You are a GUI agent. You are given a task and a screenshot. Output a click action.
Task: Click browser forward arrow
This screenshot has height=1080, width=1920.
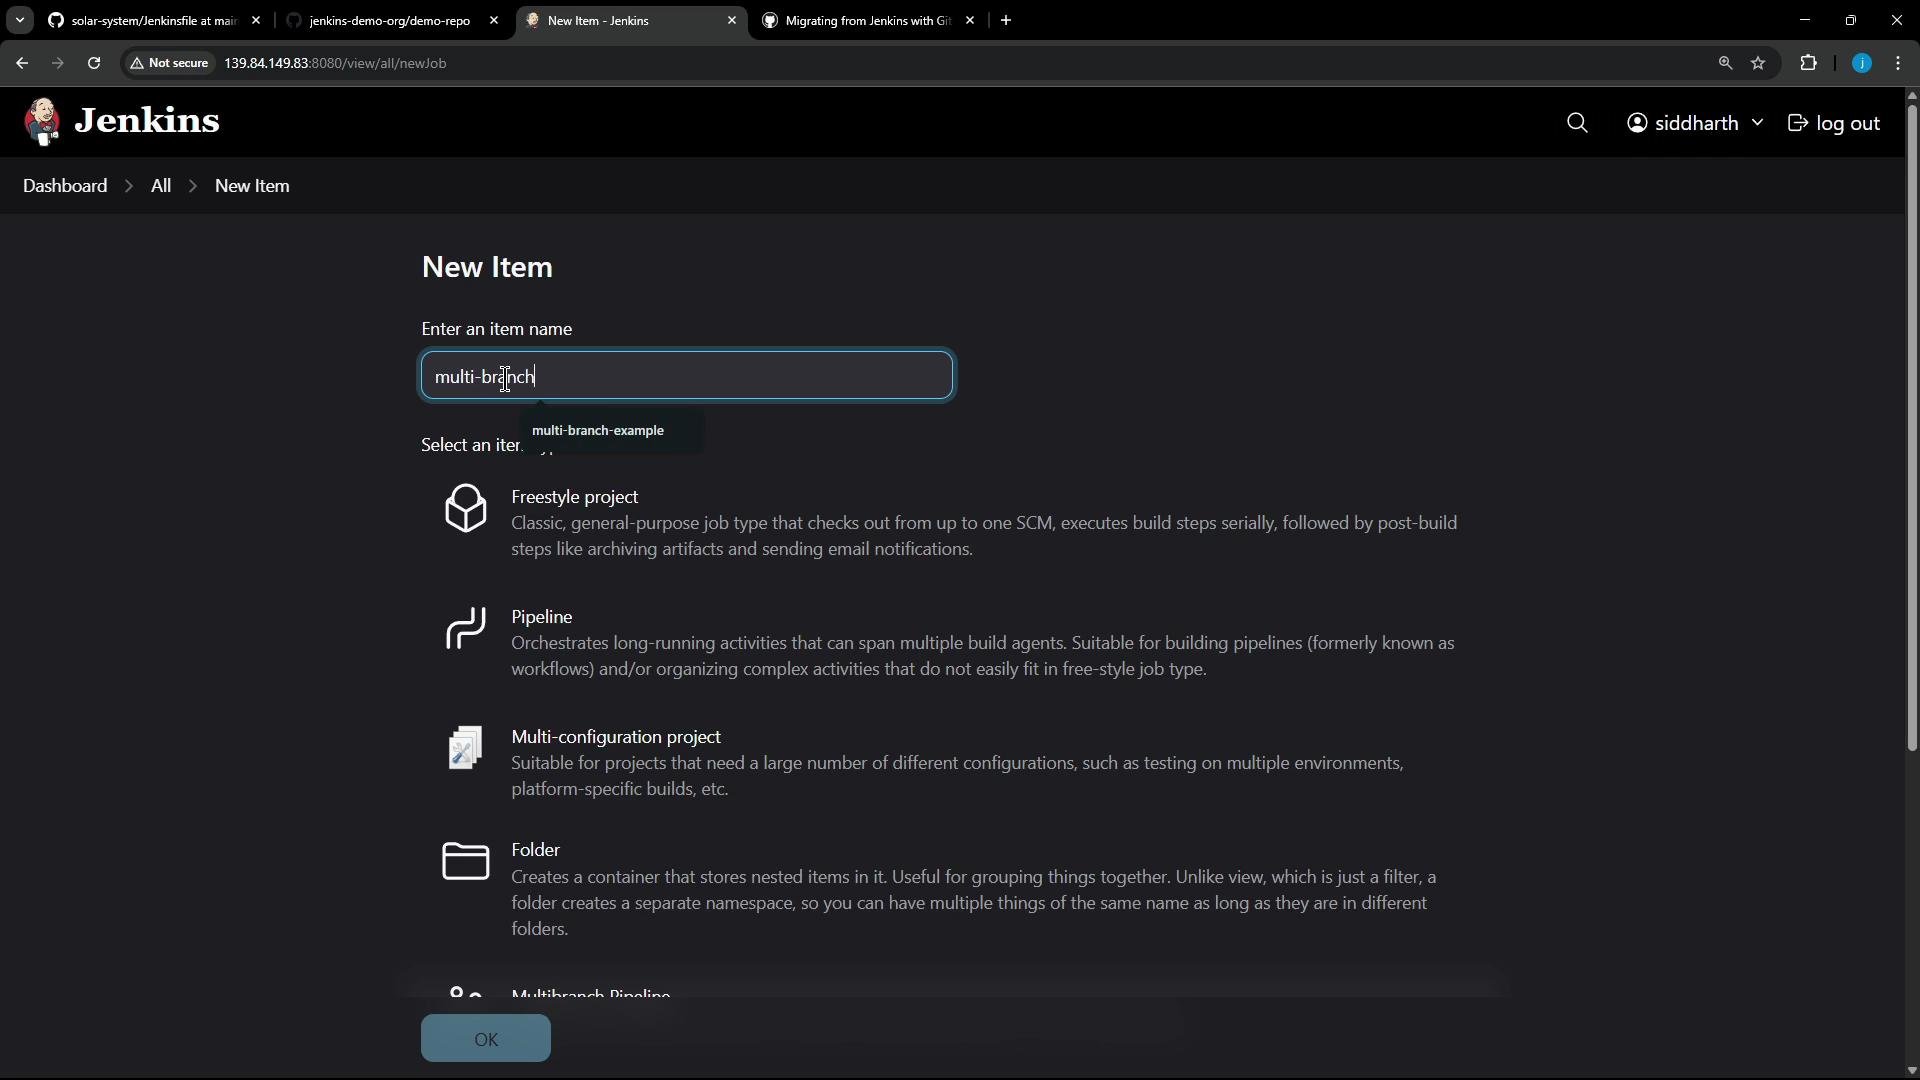point(57,63)
